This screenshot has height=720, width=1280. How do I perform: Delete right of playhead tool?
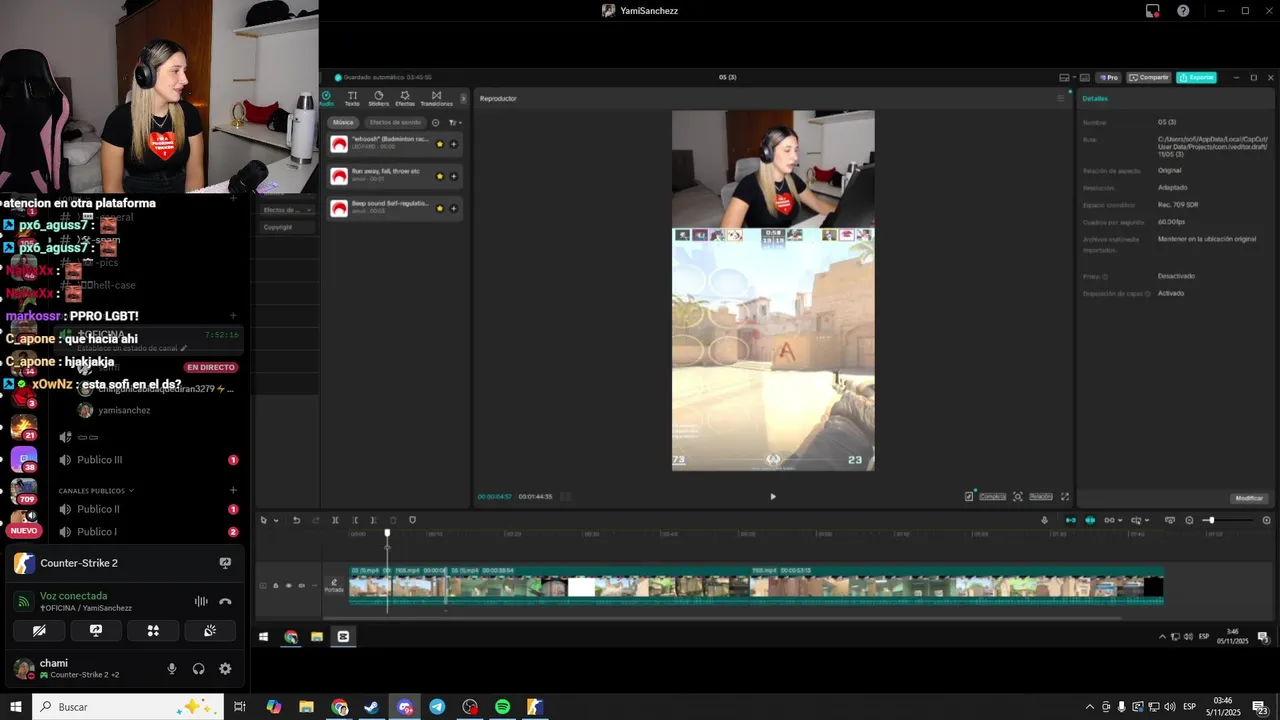(x=373, y=520)
